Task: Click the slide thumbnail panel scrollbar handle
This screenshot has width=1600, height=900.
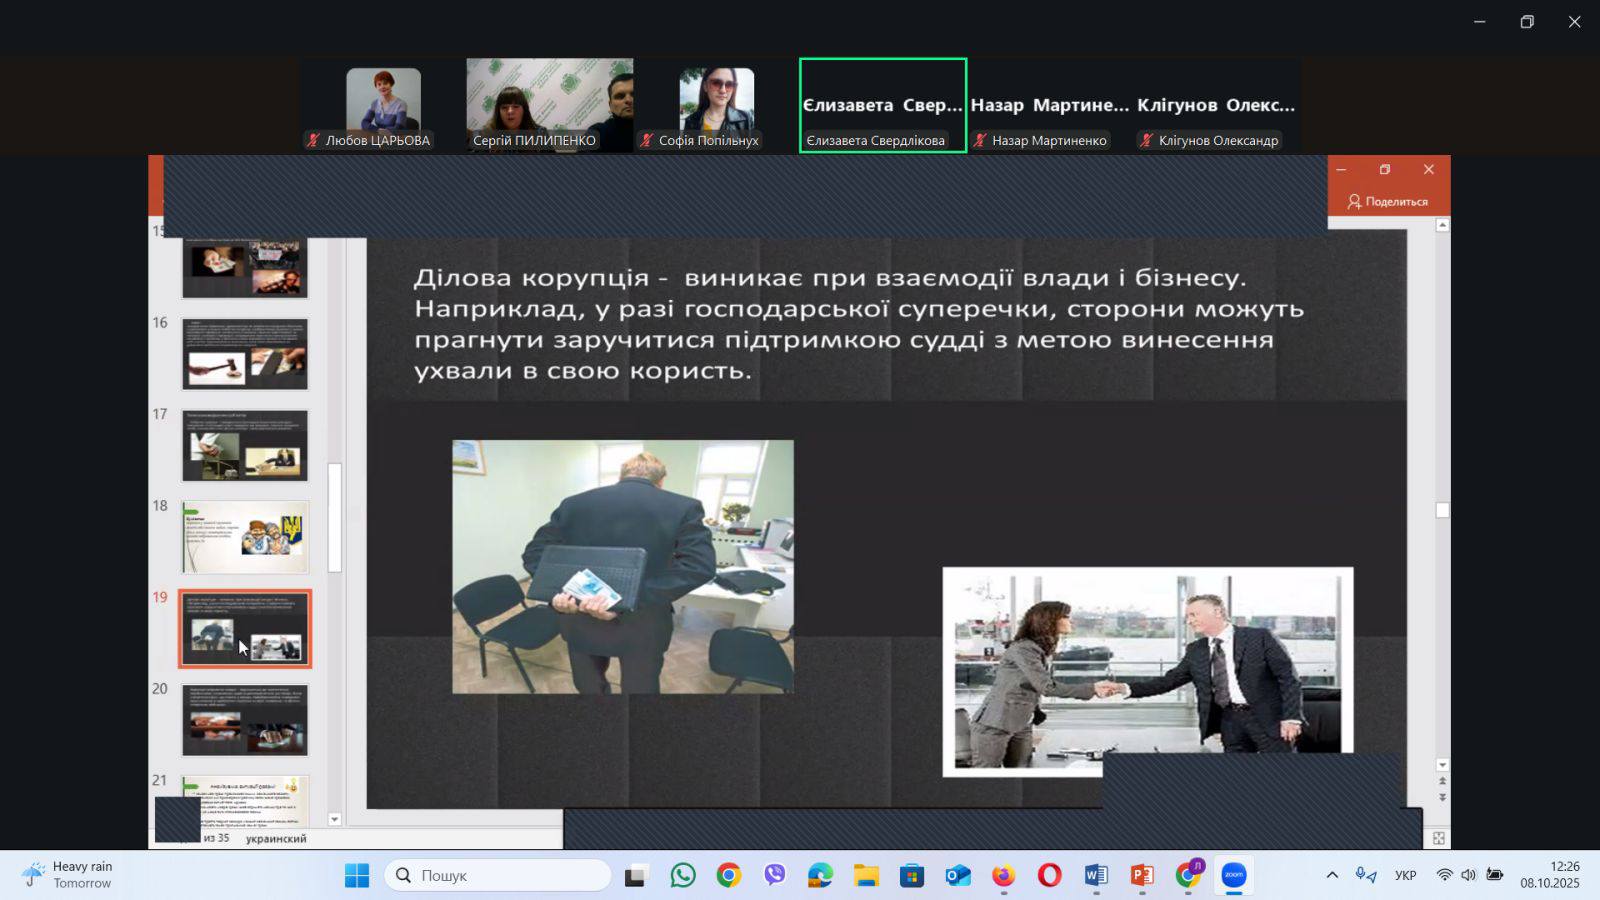Action: pyautogui.click(x=335, y=517)
